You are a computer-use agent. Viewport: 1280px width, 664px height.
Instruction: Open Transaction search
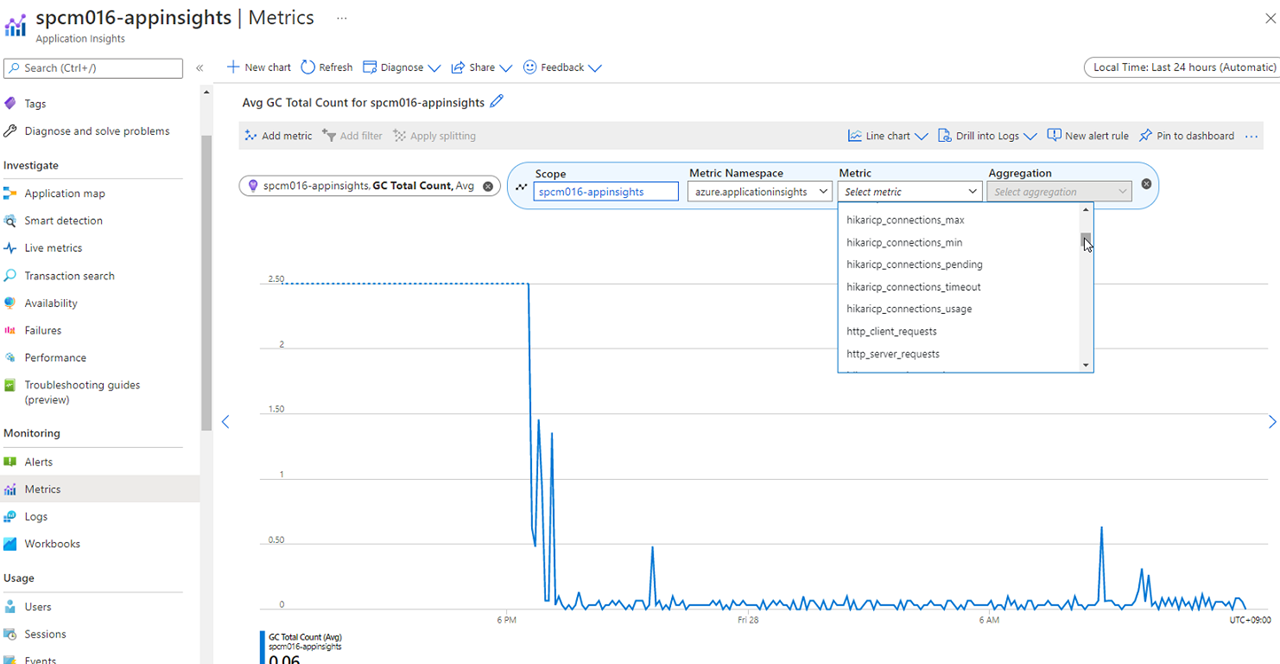point(59,276)
